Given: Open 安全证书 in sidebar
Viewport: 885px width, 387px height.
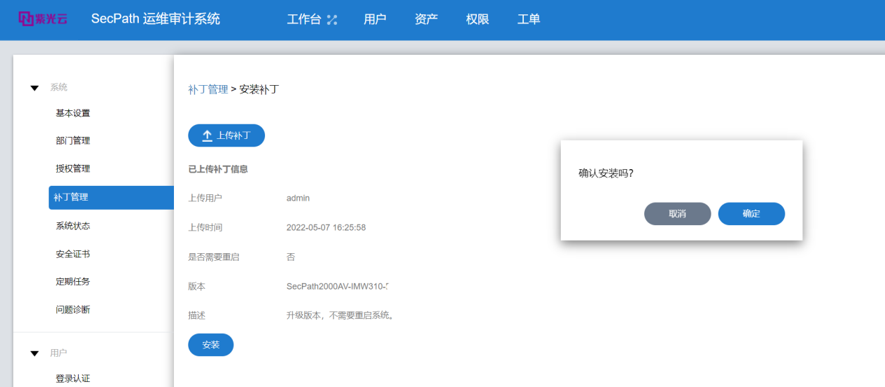Looking at the screenshot, I should [73, 254].
